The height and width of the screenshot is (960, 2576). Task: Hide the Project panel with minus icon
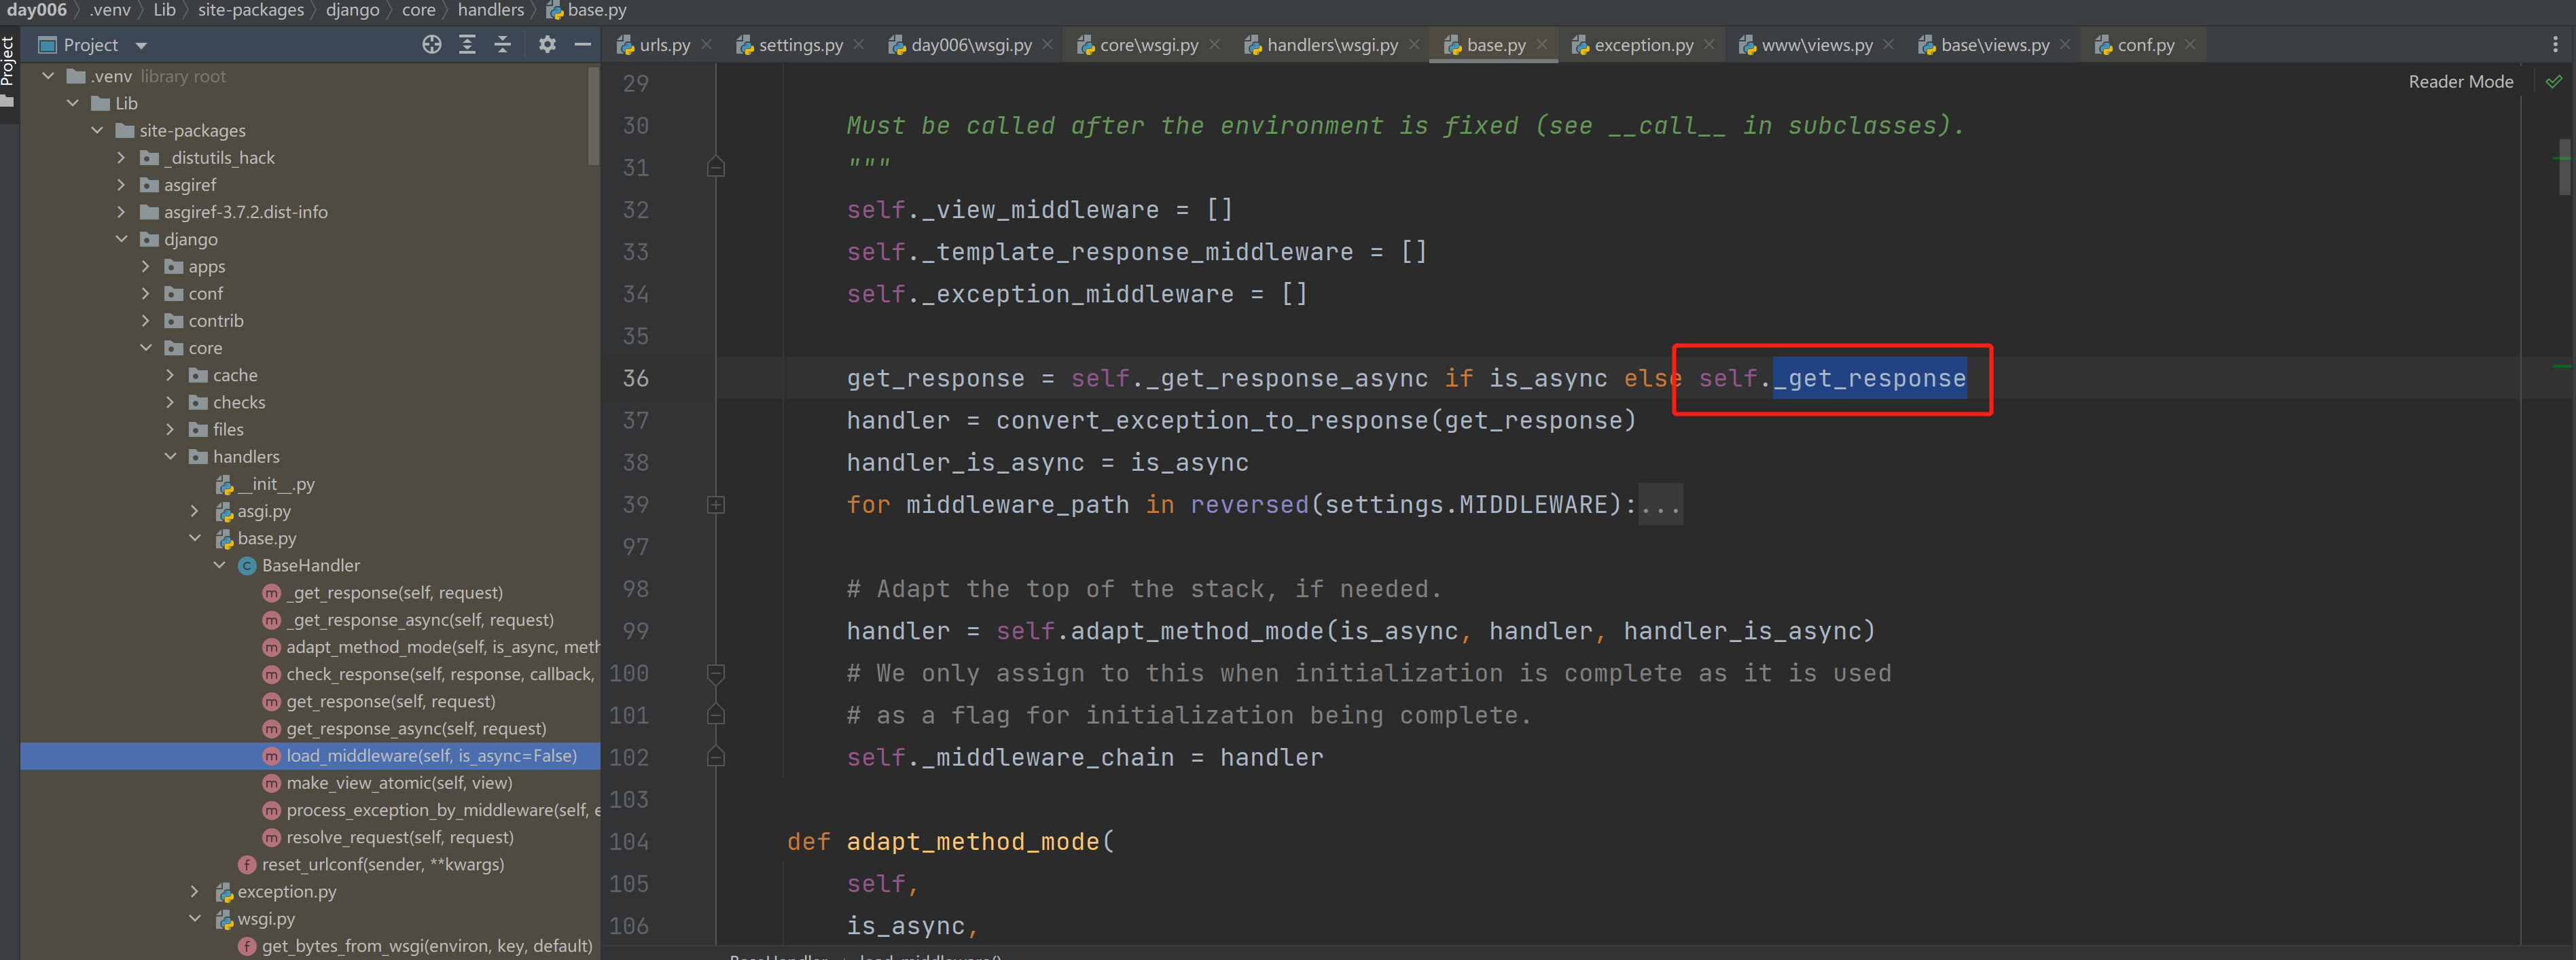click(x=582, y=45)
